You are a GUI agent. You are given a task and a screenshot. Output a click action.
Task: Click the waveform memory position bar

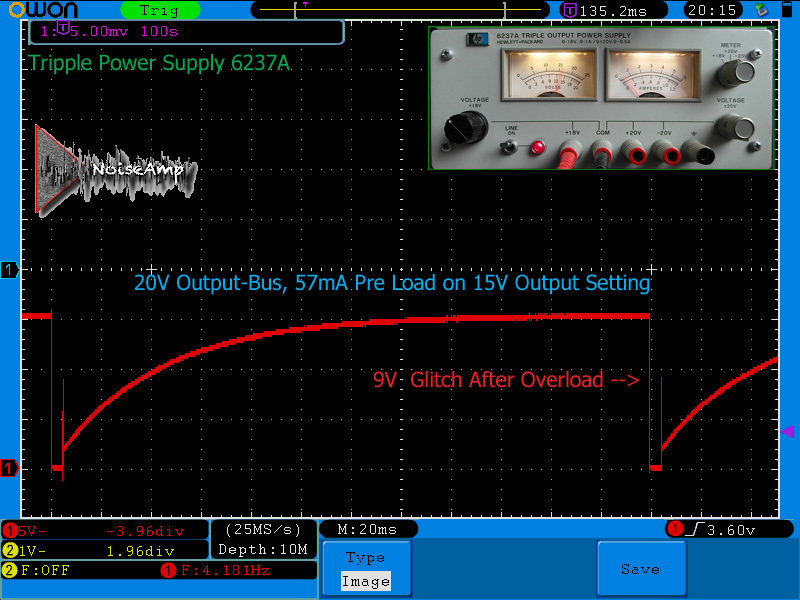click(x=400, y=10)
